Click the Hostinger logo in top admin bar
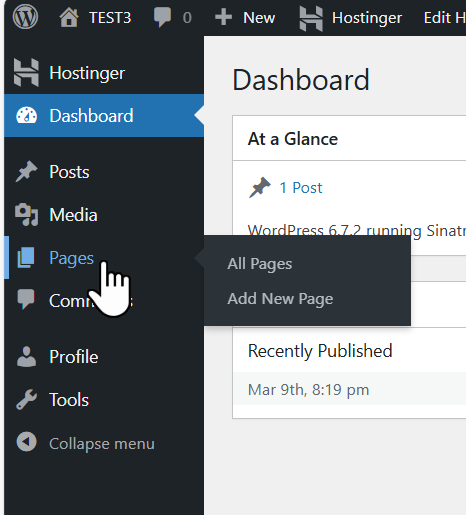This screenshot has width=466, height=515. coord(311,19)
